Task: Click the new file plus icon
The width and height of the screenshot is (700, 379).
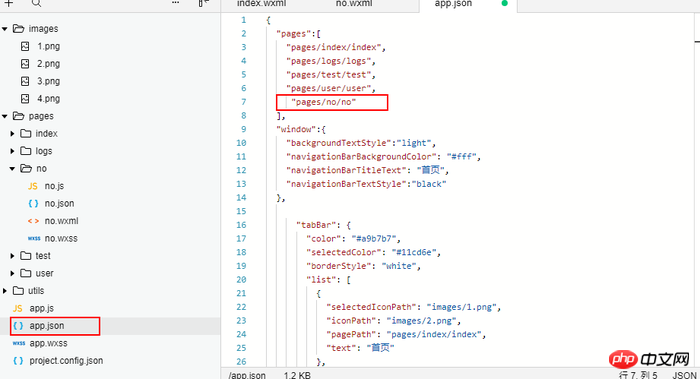Action: click(x=8, y=3)
